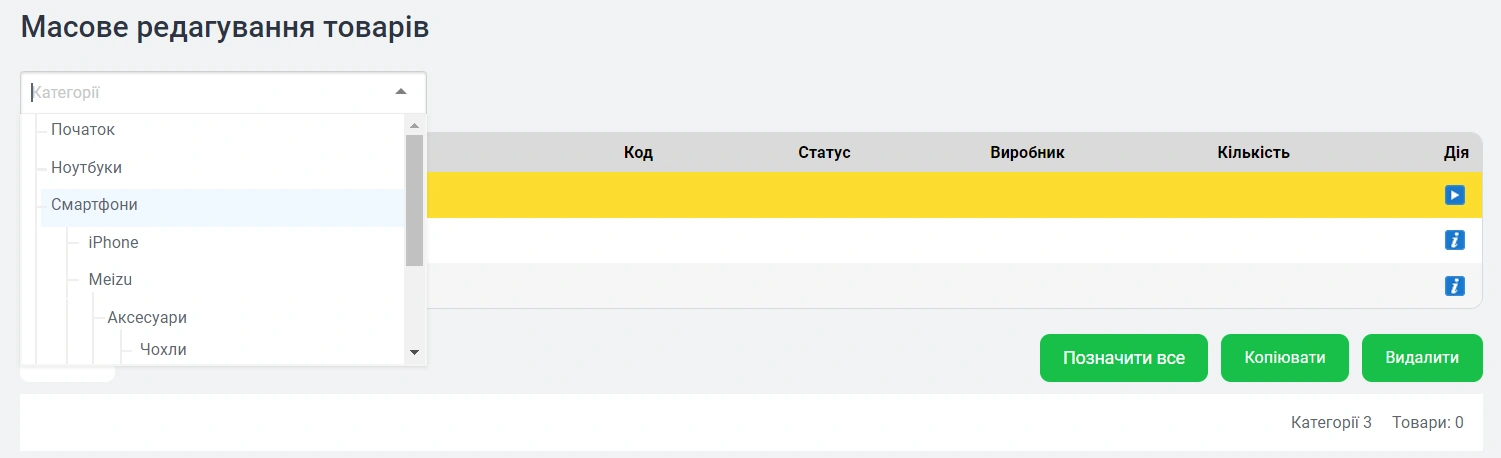Click the category list scrollbar thumb
Viewport: 1501px width, 458px height.
coord(414,200)
